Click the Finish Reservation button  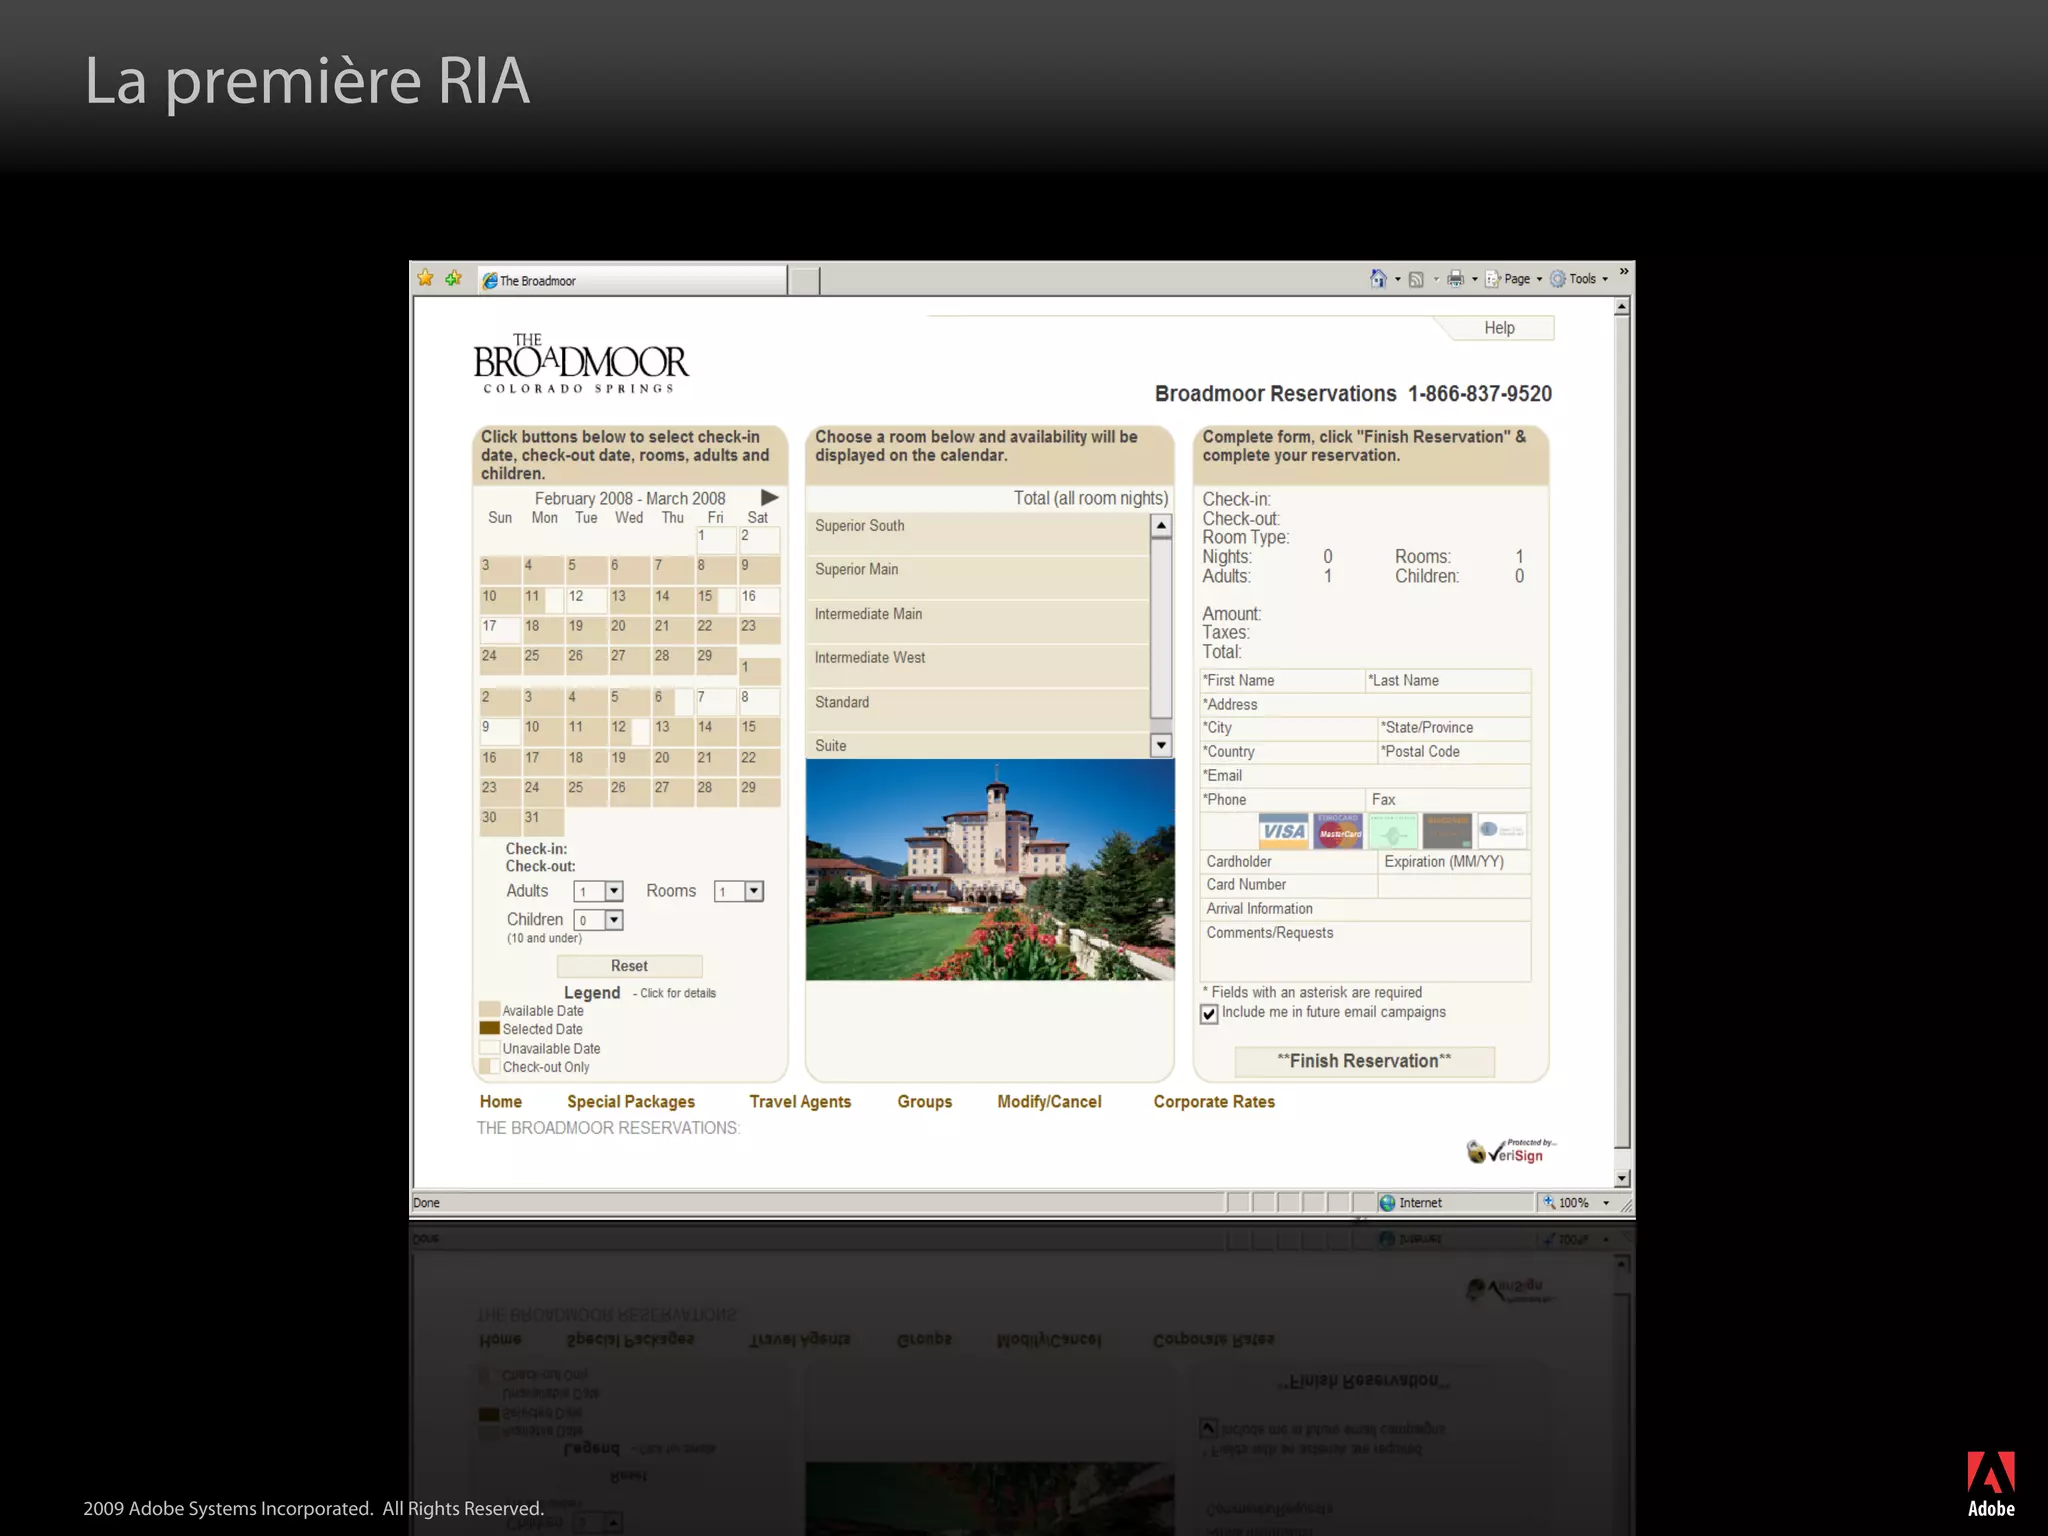[1364, 1061]
